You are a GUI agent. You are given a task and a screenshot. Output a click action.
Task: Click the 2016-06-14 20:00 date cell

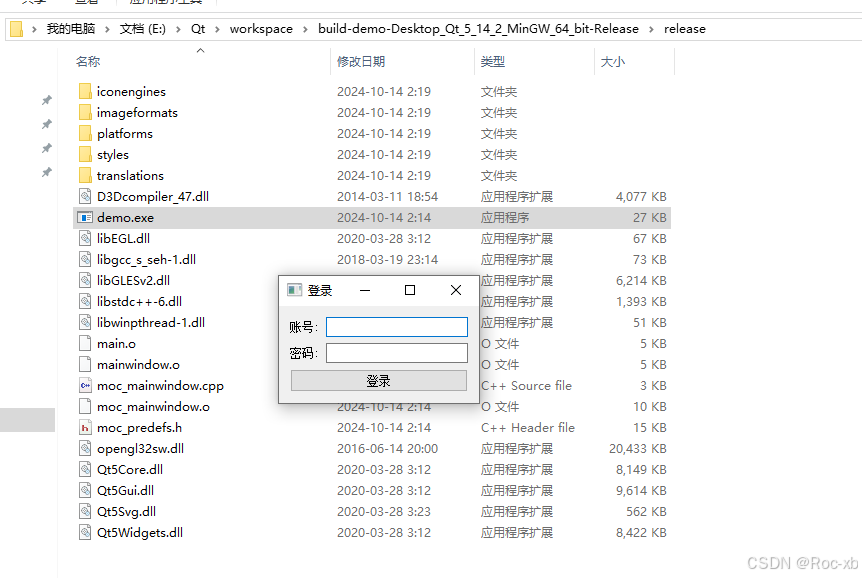tap(388, 449)
